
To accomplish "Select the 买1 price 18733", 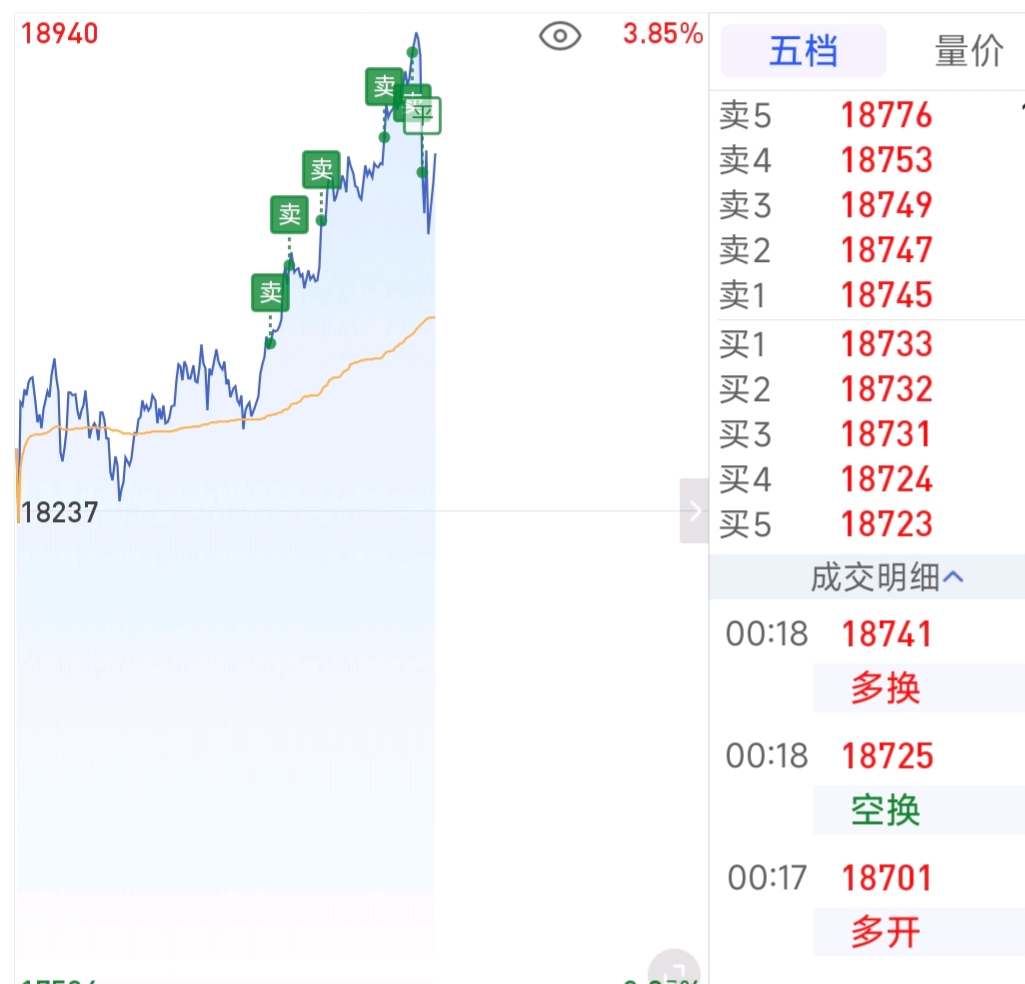I will [886, 344].
